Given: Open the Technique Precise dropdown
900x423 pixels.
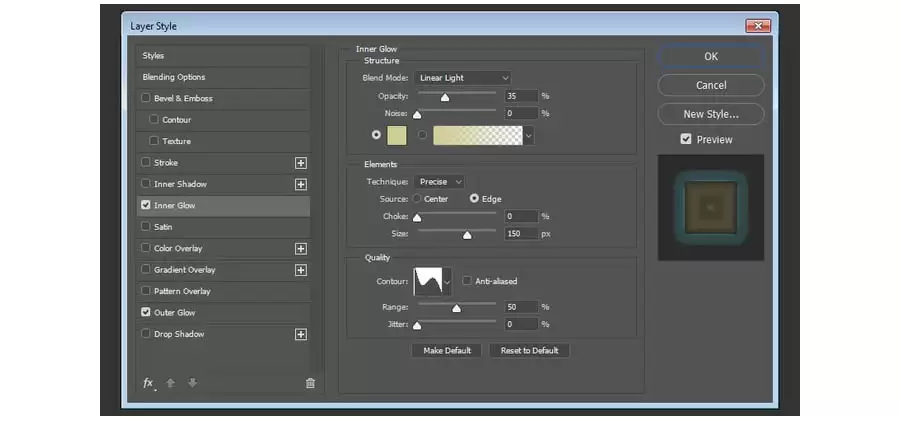Looking at the screenshot, I should click(x=440, y=181).
